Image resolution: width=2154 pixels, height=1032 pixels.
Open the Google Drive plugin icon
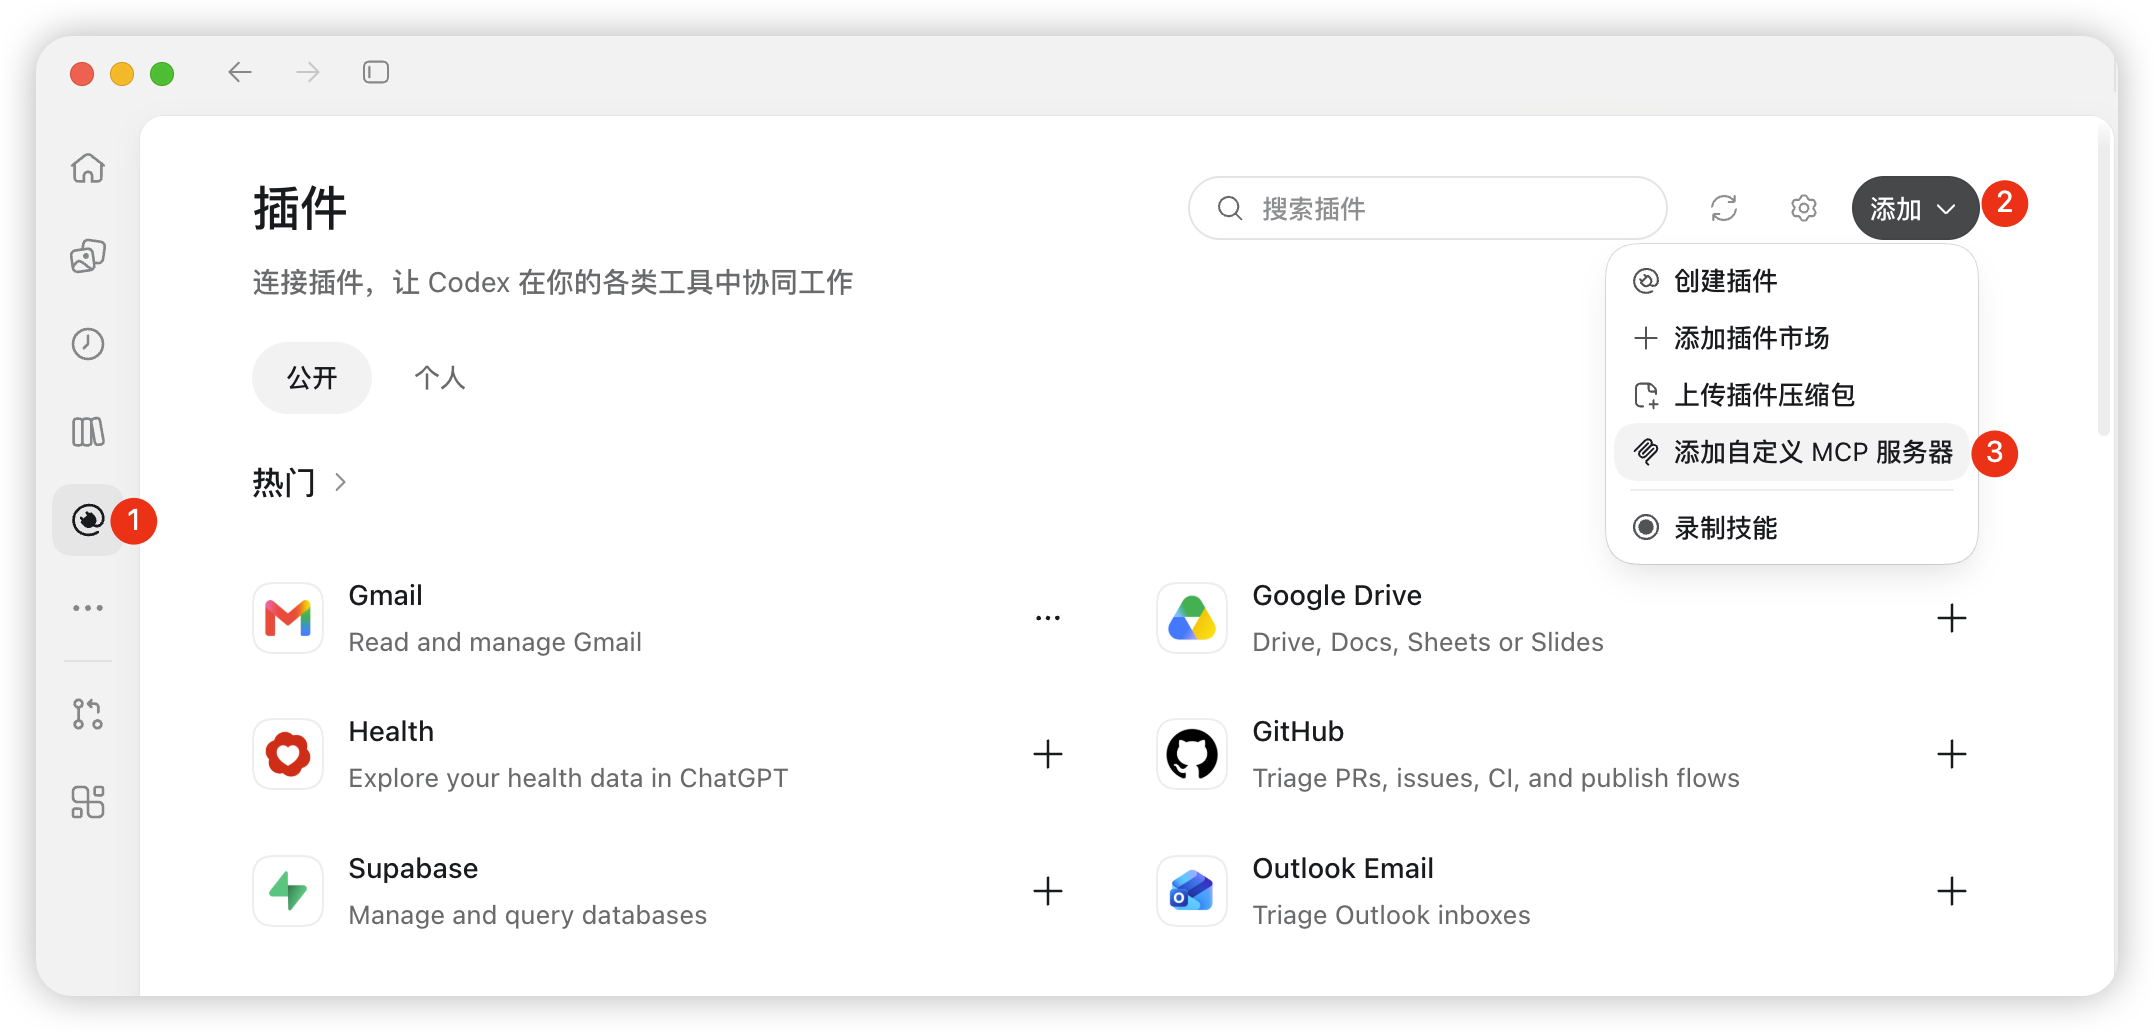(x=1192, y=618)
